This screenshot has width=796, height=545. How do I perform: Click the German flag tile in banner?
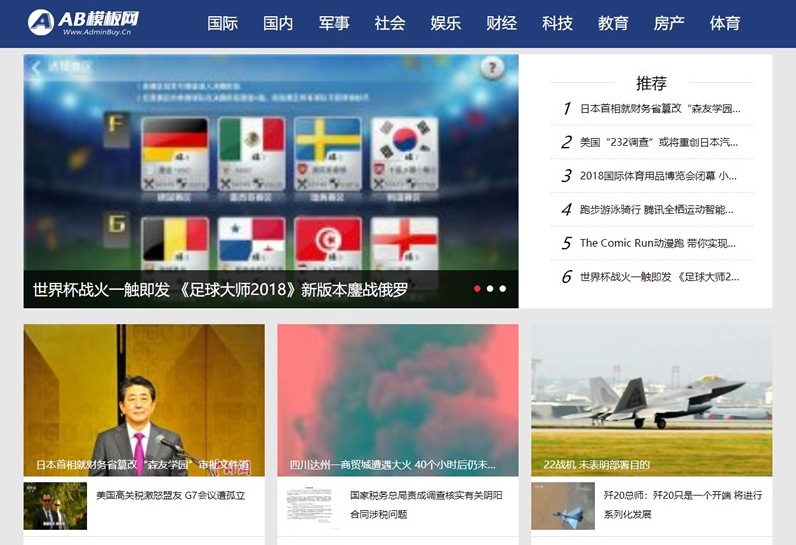coord(175,154)
